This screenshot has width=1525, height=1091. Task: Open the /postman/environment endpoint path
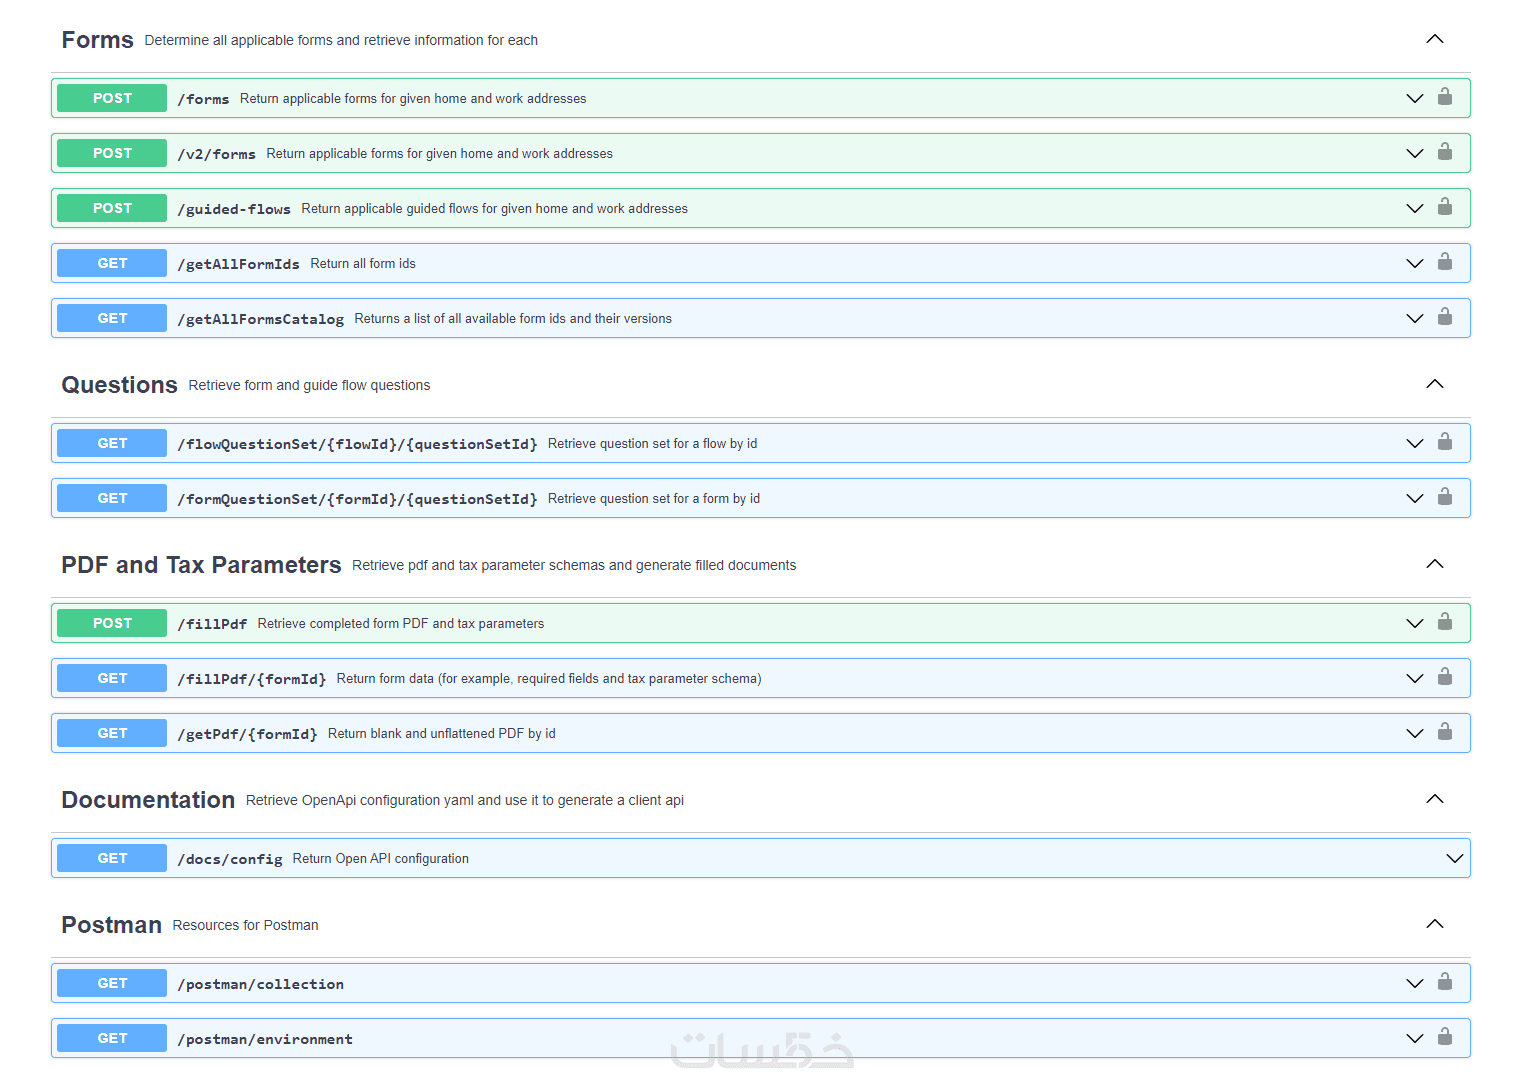pyautogui.click(x=265, y=1039)
